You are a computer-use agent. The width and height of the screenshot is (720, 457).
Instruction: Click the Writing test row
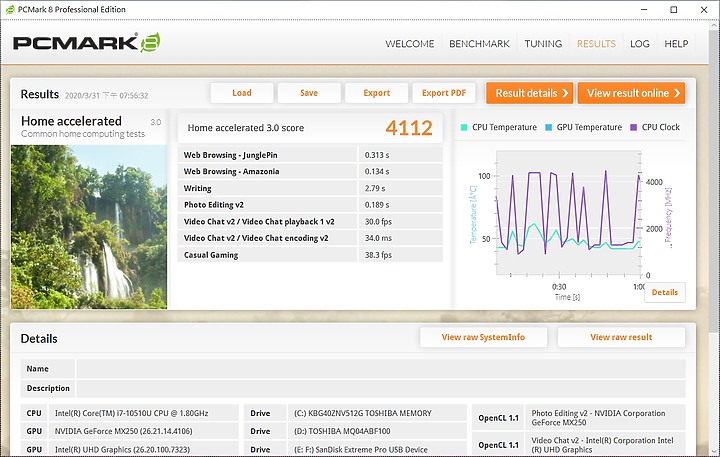310,188
